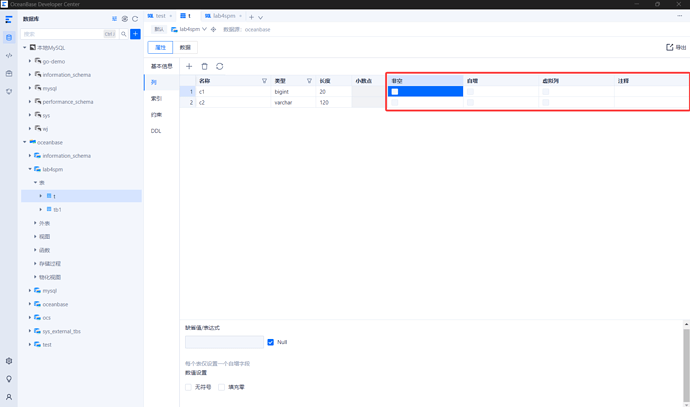Switch to the 数据 tab
The image size is (690, 407).
pyautogui.click(x=185, y=47)
